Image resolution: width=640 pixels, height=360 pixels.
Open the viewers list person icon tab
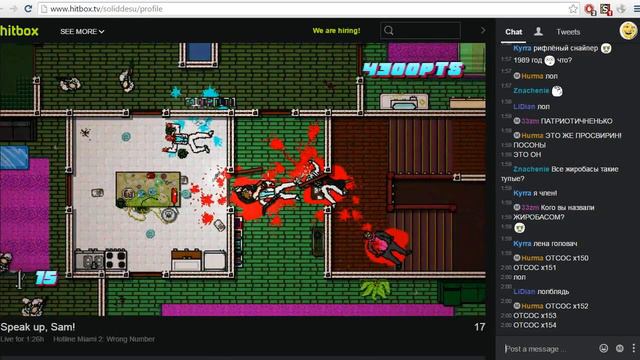tap(538, 31)
